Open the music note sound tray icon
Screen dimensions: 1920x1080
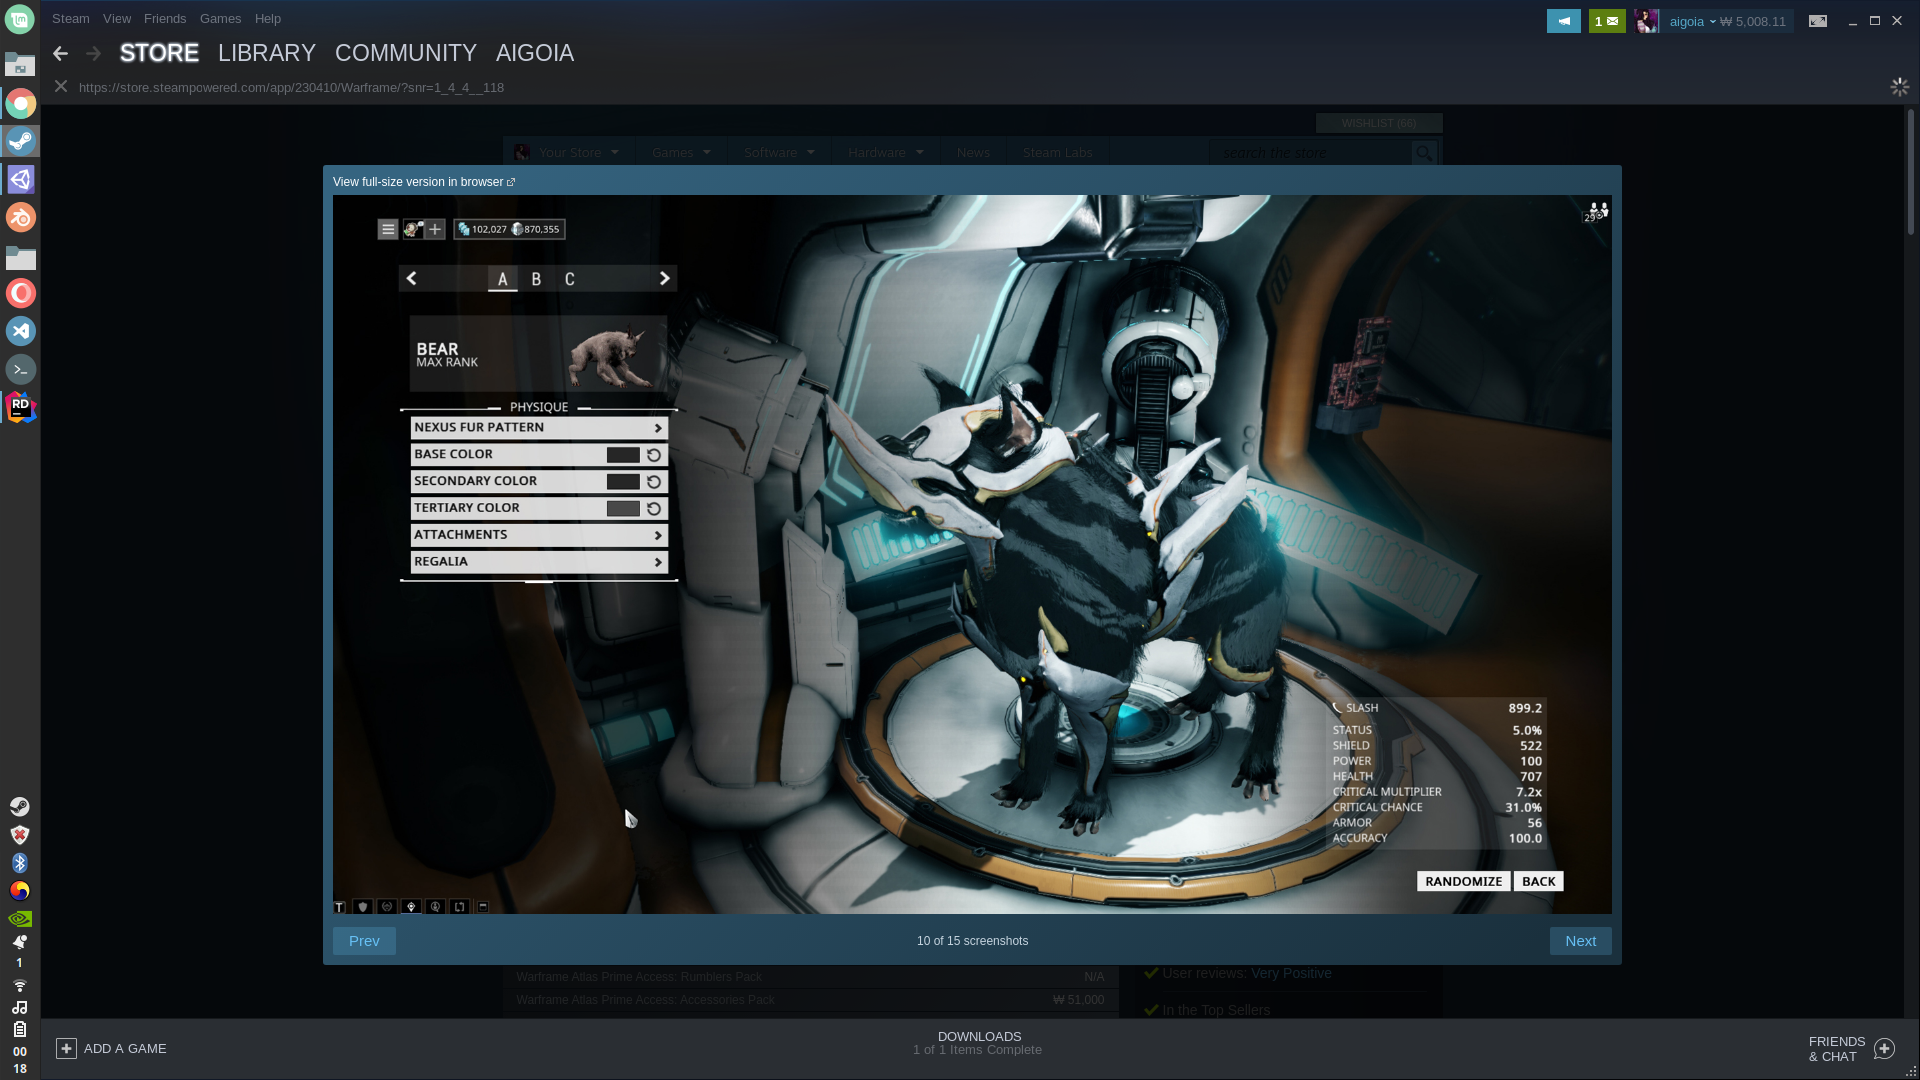[x=20, y=1007]
